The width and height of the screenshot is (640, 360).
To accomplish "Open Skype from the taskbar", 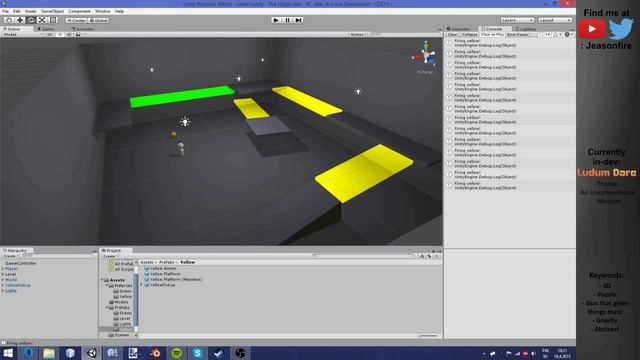I will pyautogui.click(x=198, y=353).
